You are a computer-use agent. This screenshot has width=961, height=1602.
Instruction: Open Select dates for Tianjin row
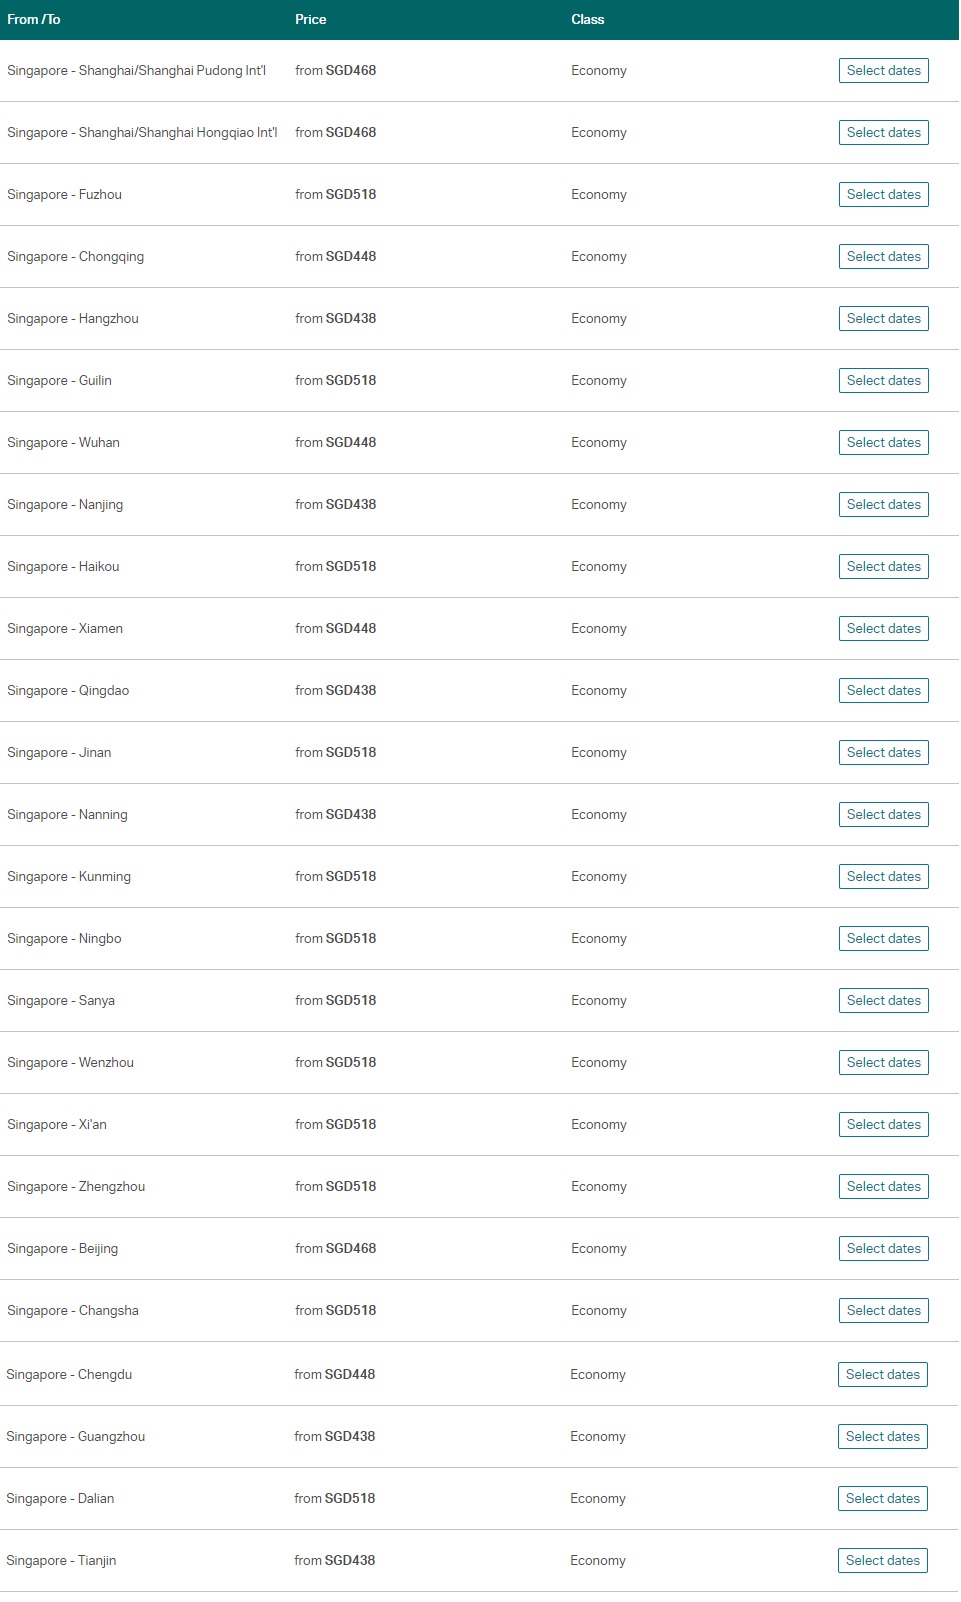pos(882,1561)
